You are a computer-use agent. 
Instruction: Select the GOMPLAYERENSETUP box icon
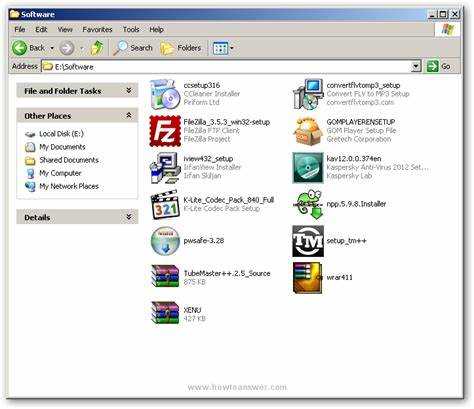tap(308, 131)
